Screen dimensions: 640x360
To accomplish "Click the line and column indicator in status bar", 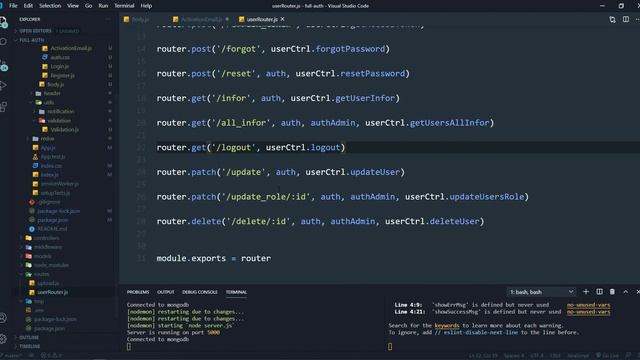I will point(483,356).
